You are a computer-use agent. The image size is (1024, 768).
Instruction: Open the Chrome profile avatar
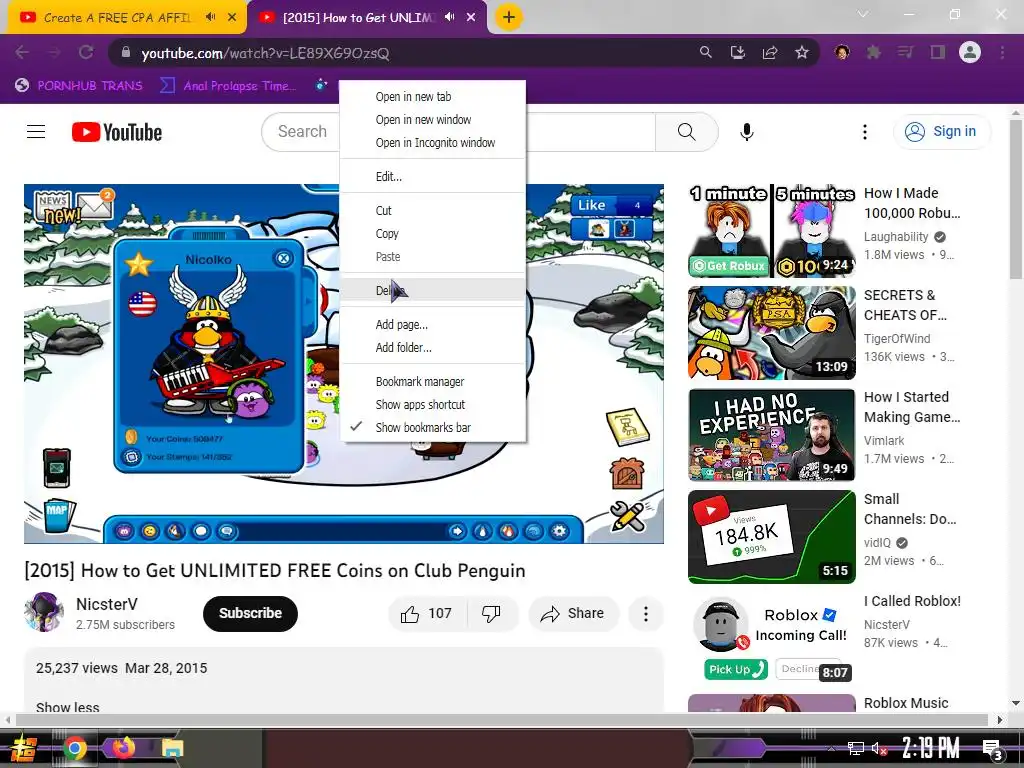coord(970,52)
